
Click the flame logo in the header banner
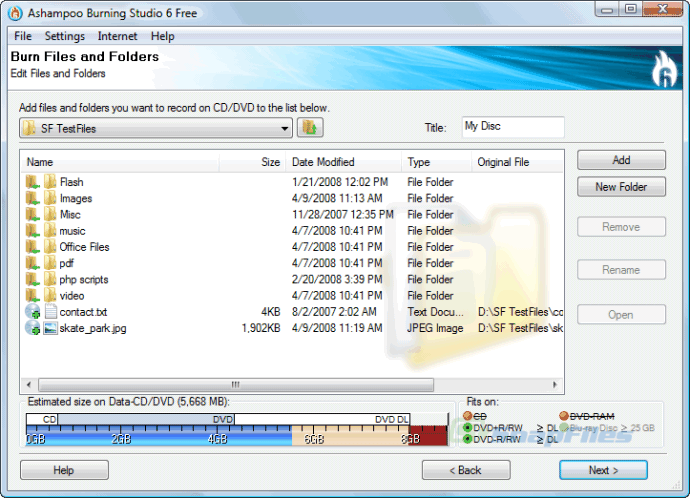point(664,69)
